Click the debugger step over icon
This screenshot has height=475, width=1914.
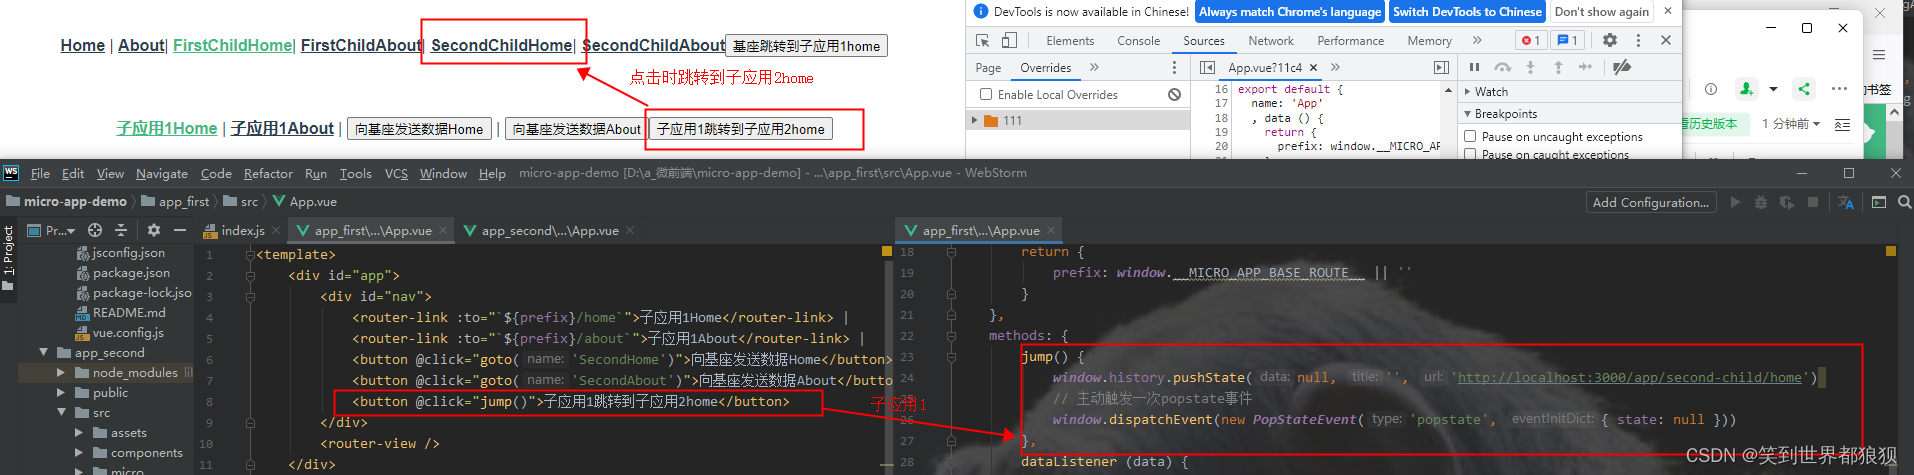pyautogui.click(x=1502, y=67)
